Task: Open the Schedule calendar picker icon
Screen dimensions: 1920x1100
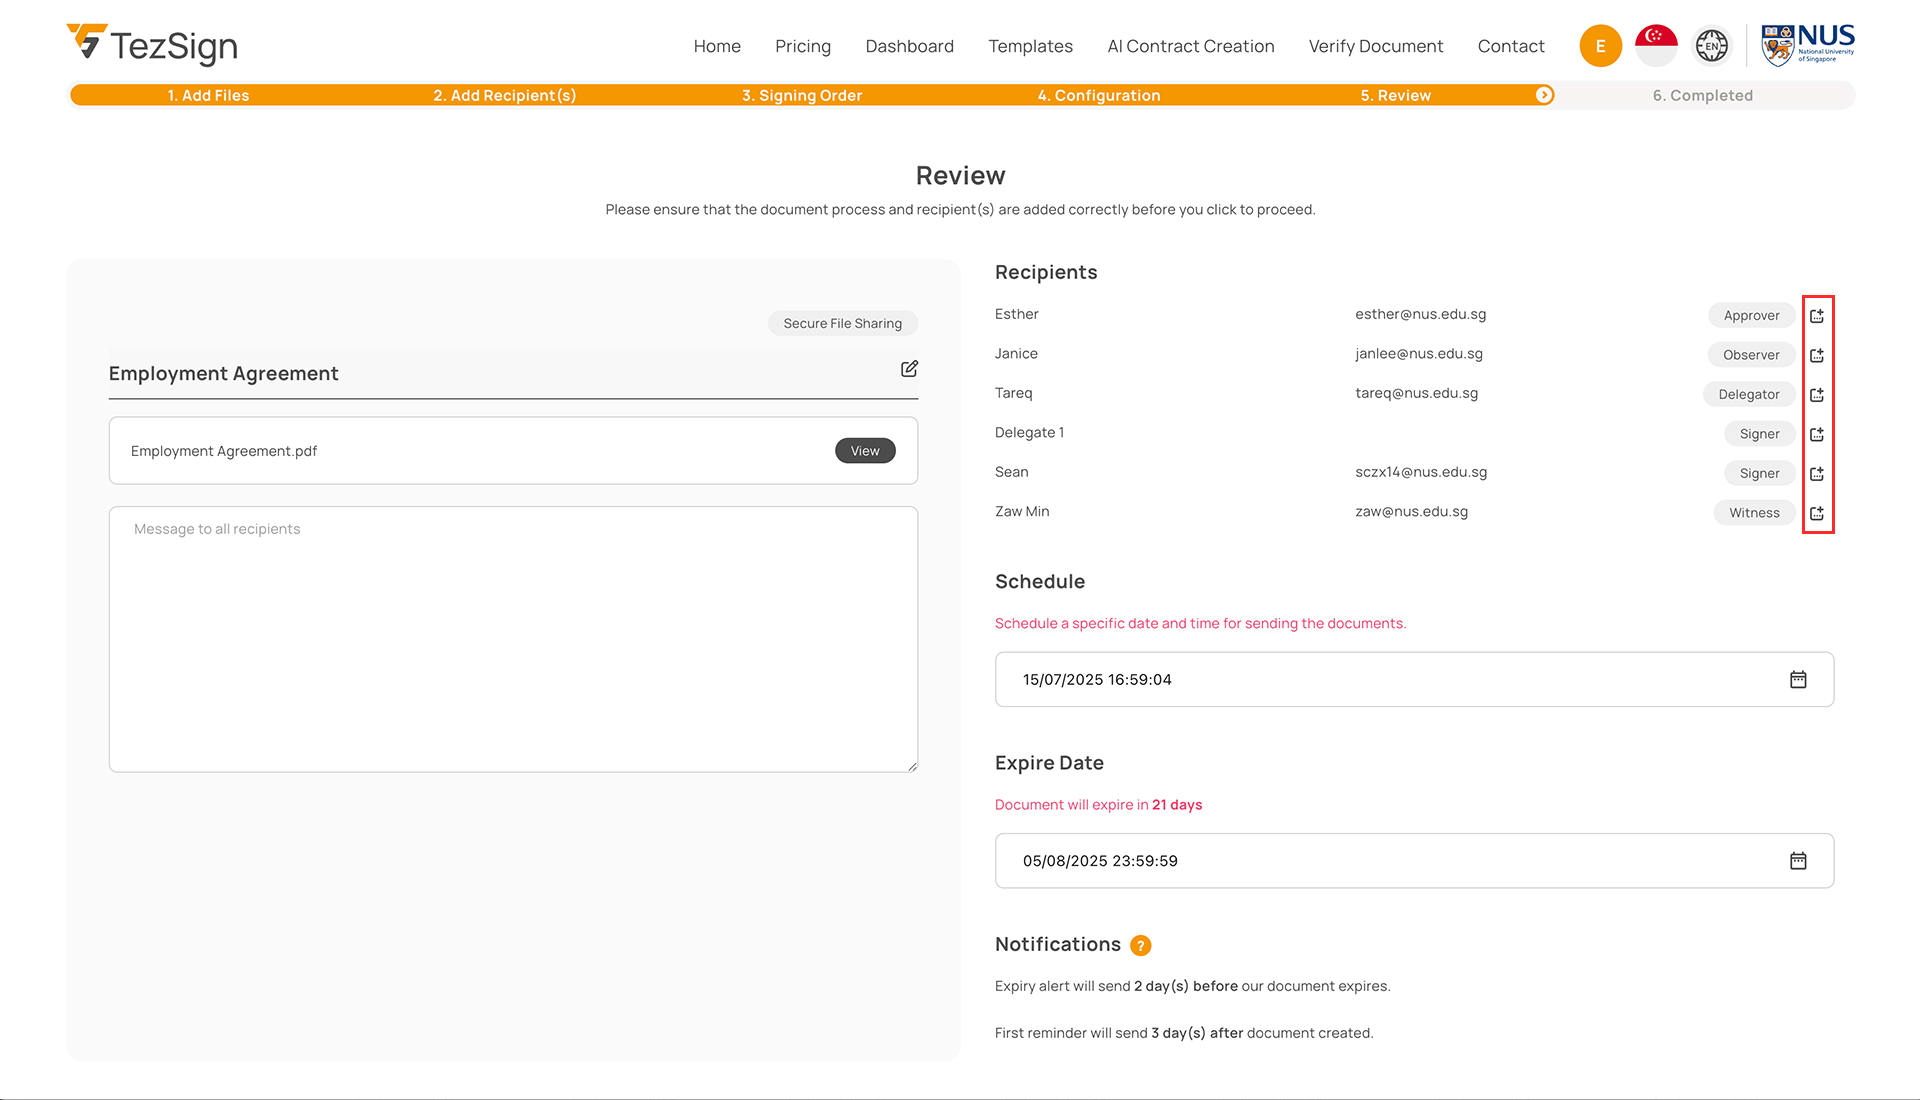Action: 1797,680
